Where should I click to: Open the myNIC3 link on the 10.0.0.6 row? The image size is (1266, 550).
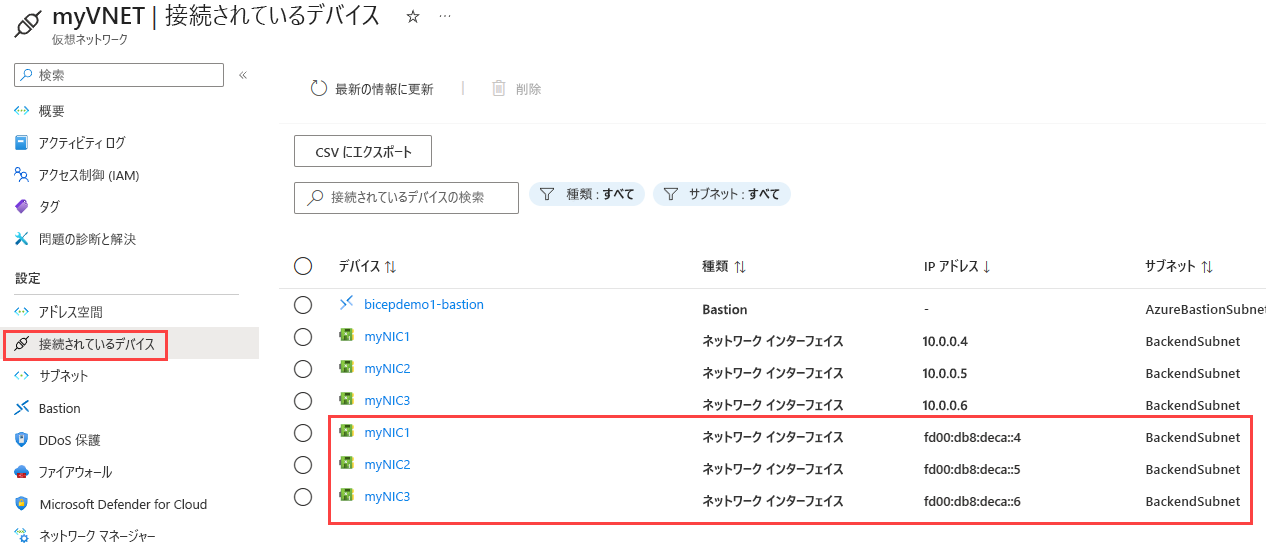click(387, 400)
